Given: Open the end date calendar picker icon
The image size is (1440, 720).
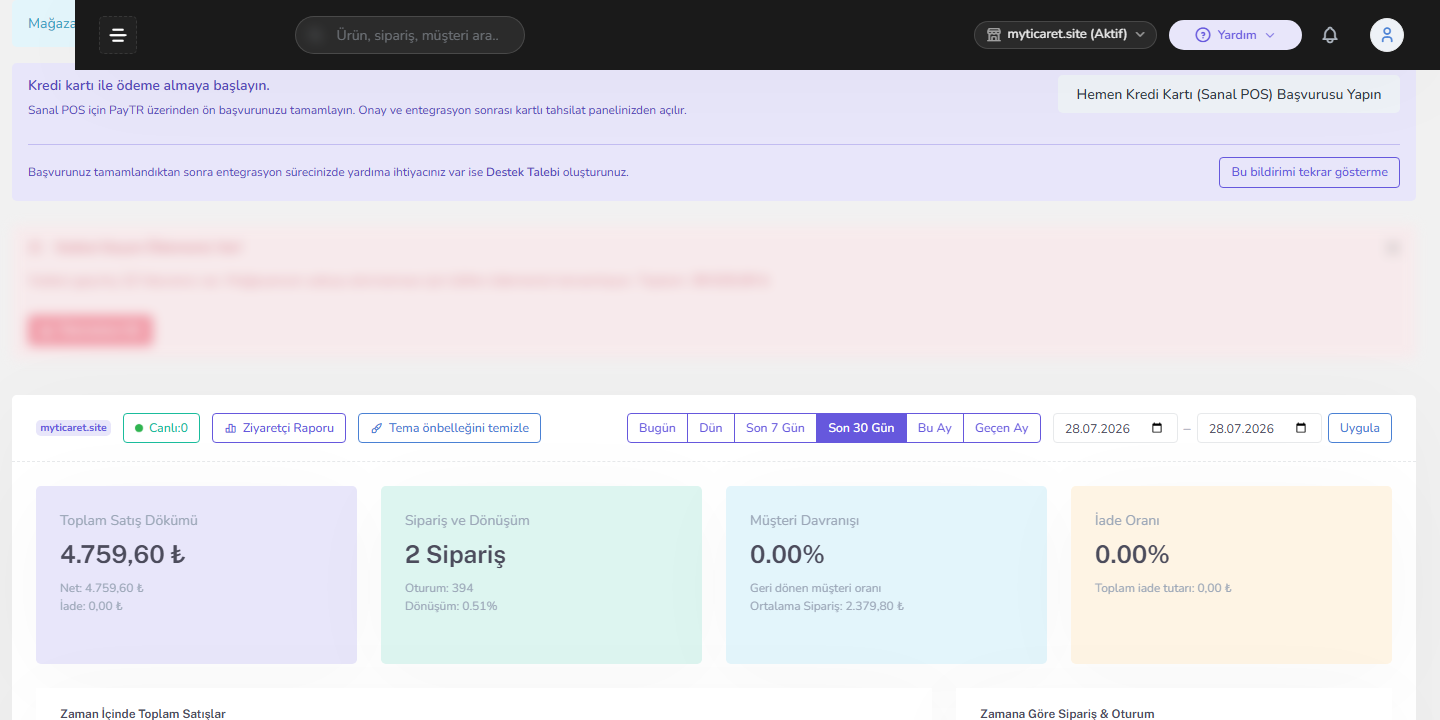Looking at the screenshot, I should click(x=1301, y=428).
